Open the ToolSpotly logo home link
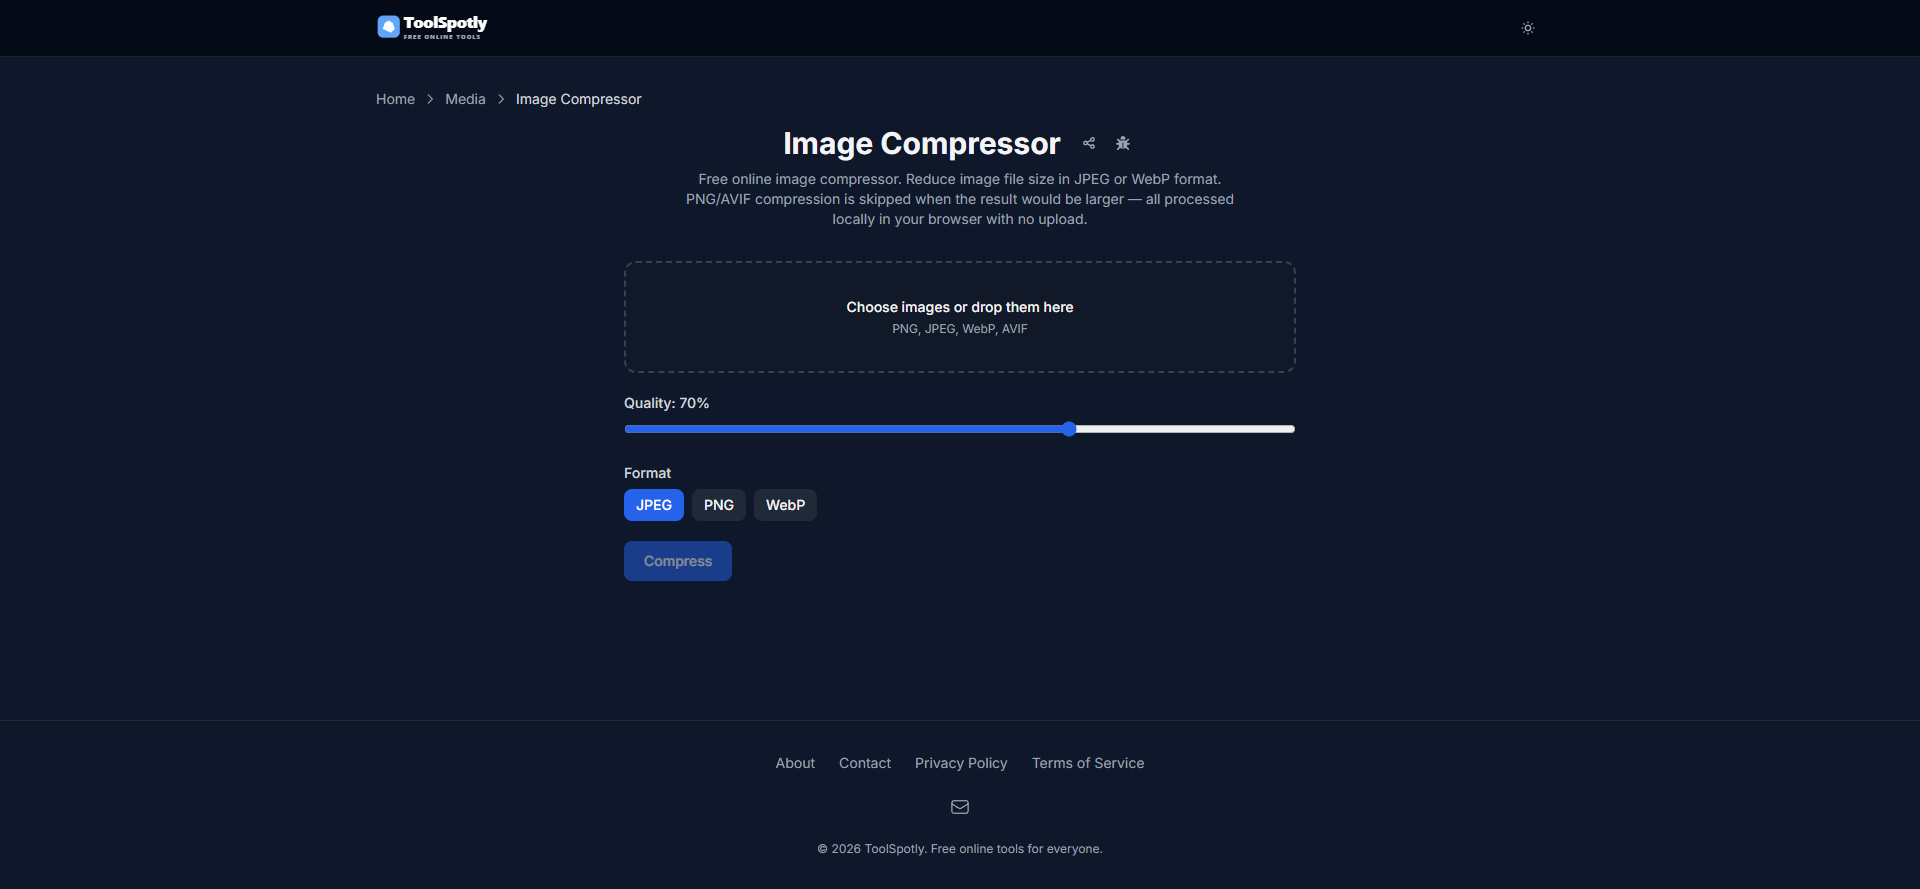This screenshot has width=1920, height=889. click(432, 27)
